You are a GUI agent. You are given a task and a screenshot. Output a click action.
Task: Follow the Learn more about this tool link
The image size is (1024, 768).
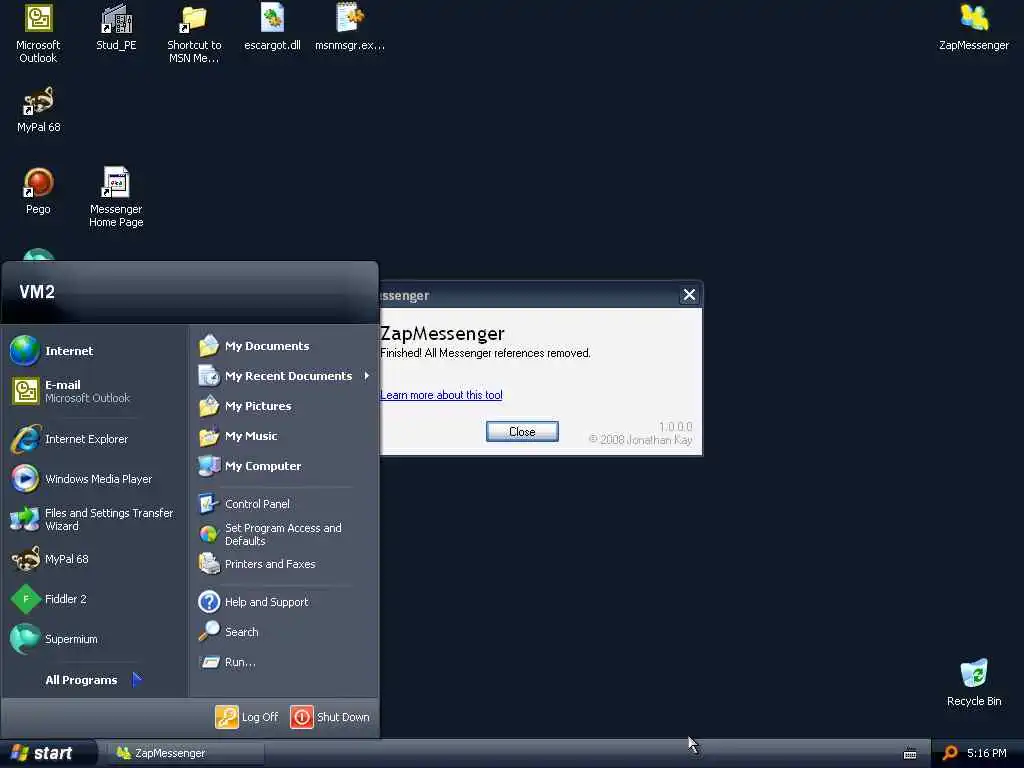(x=441, y=395)
